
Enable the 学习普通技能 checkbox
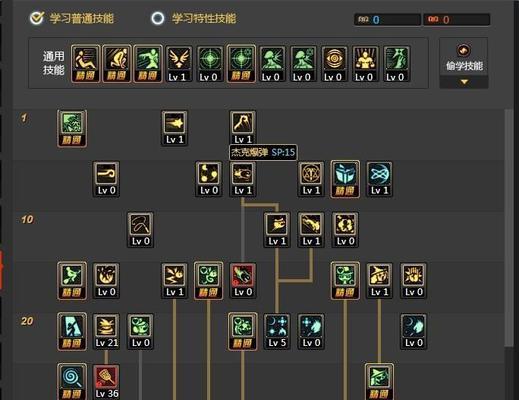click(37, 18)
